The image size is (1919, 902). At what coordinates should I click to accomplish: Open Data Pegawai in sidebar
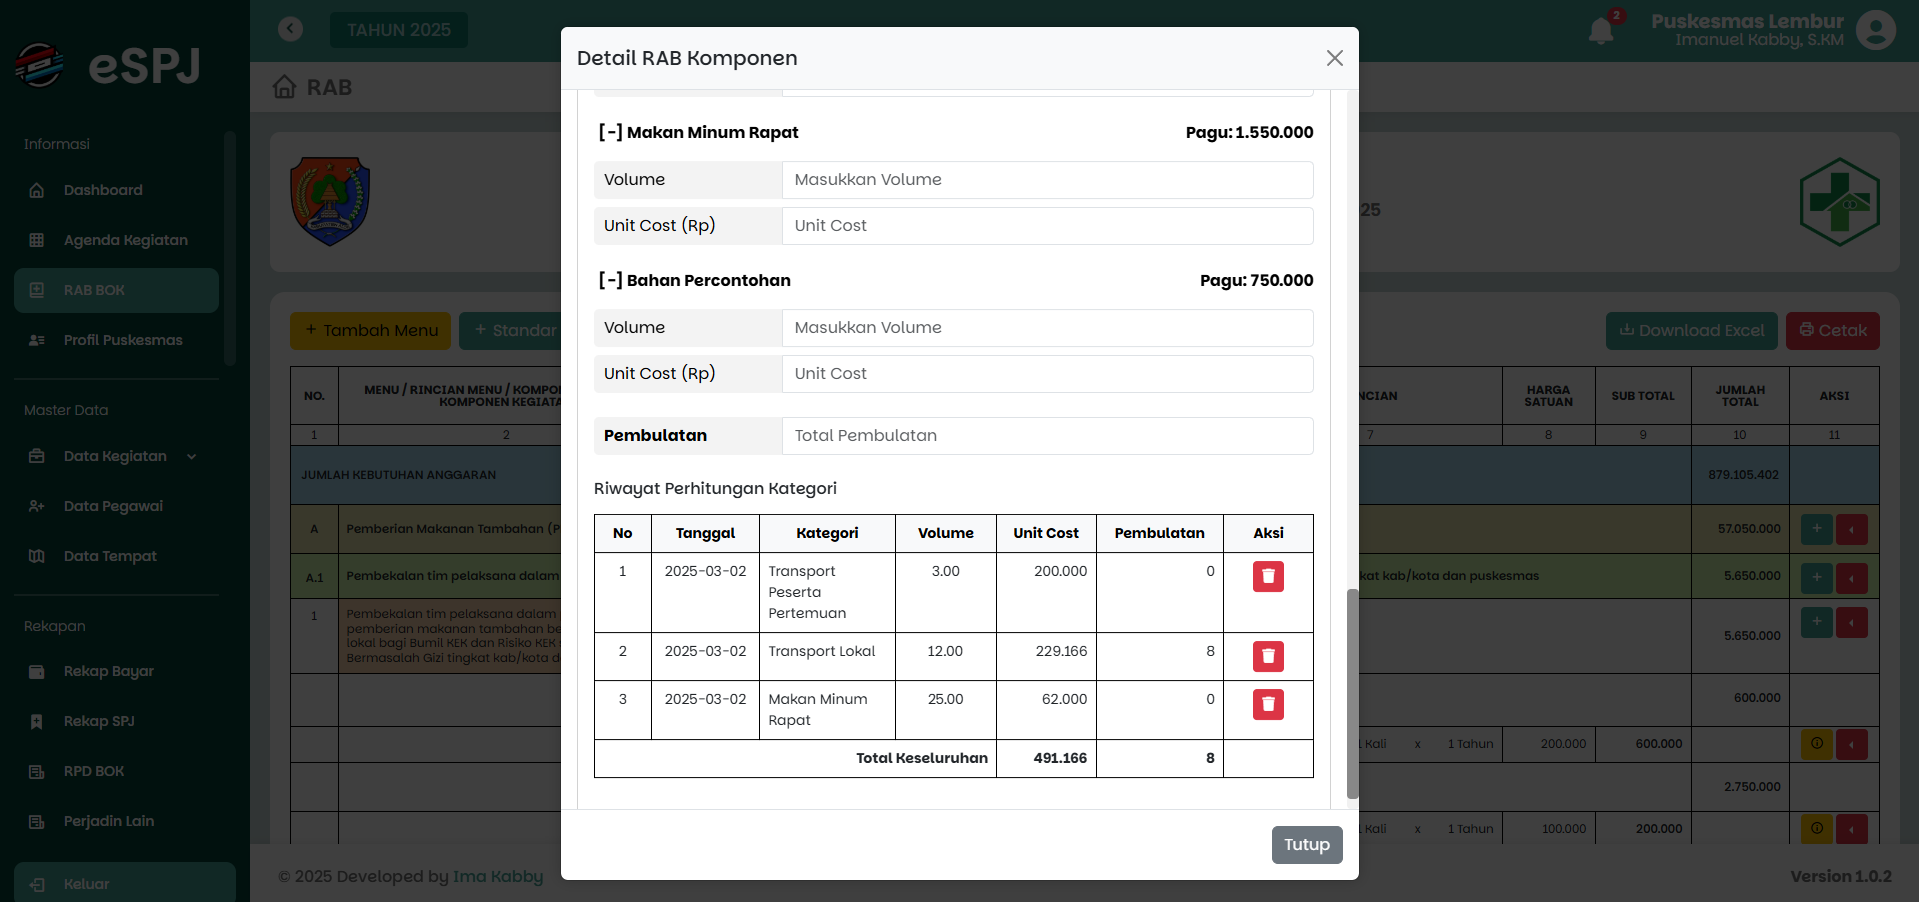click(116, 506)
